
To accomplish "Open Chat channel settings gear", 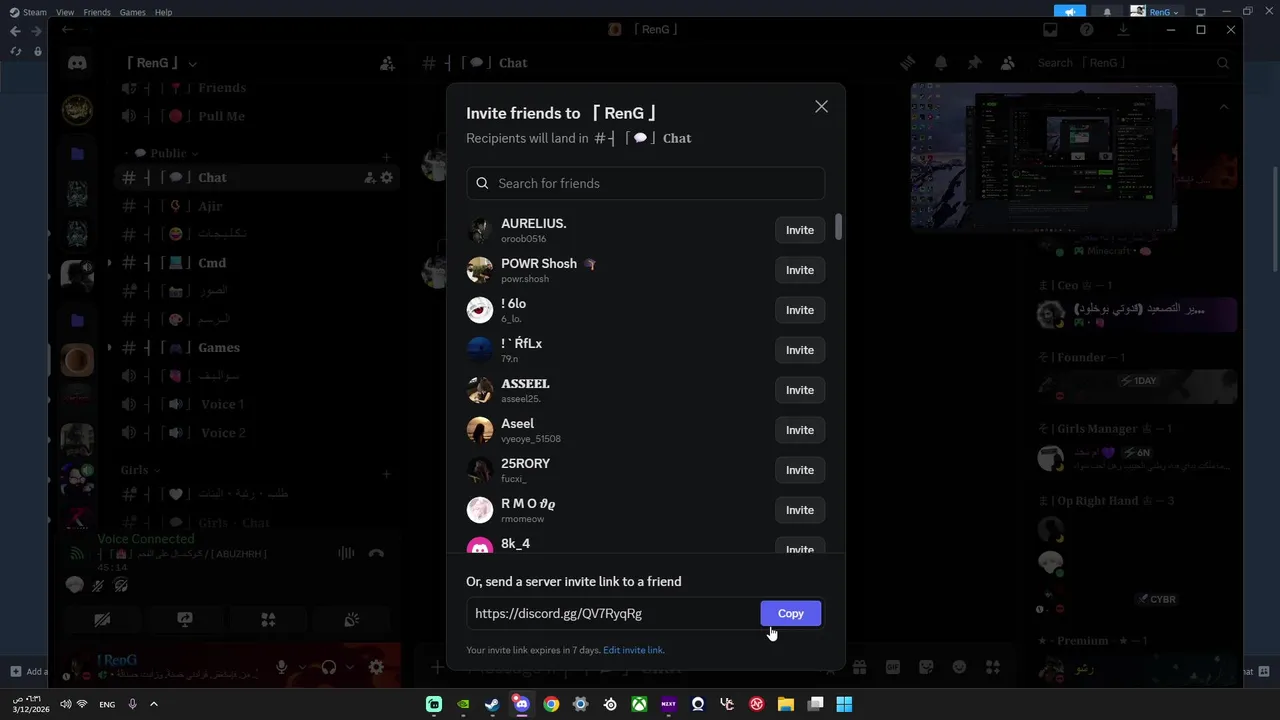I will [x=387, y=177].
